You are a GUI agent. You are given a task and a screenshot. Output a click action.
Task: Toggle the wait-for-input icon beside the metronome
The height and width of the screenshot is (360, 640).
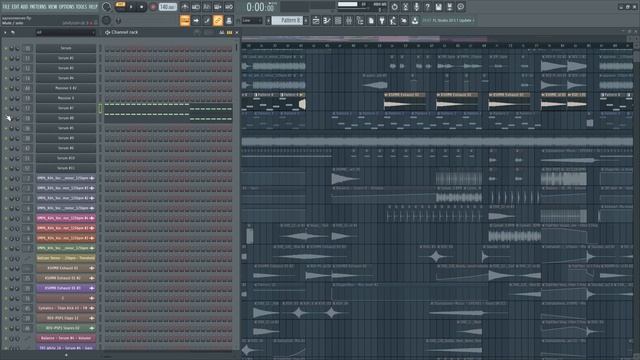click(196, 7)
